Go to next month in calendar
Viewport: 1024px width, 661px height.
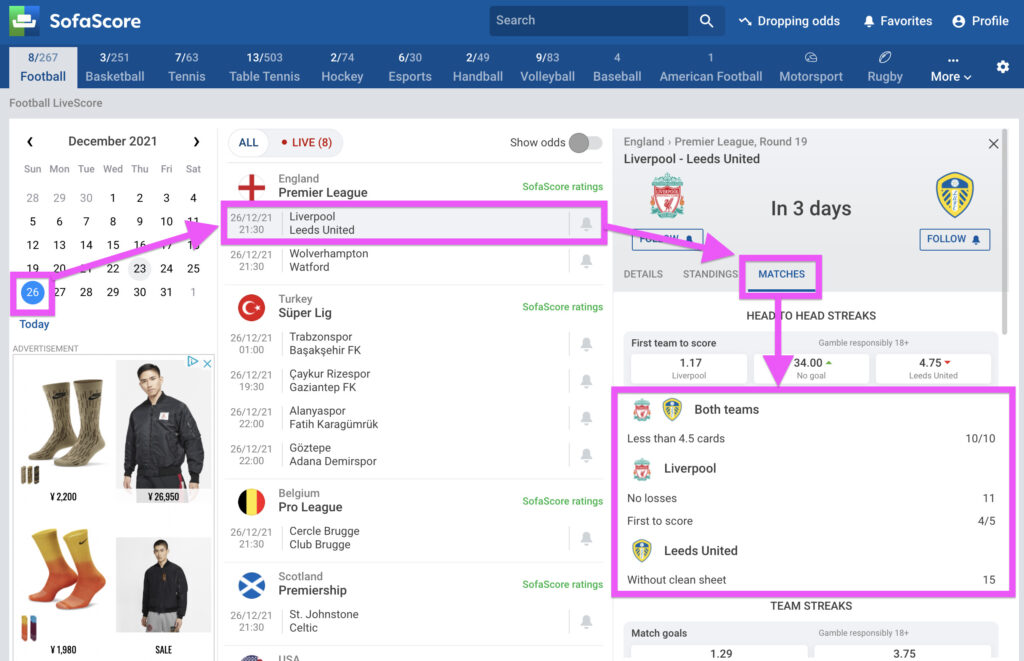click(196, 141)
